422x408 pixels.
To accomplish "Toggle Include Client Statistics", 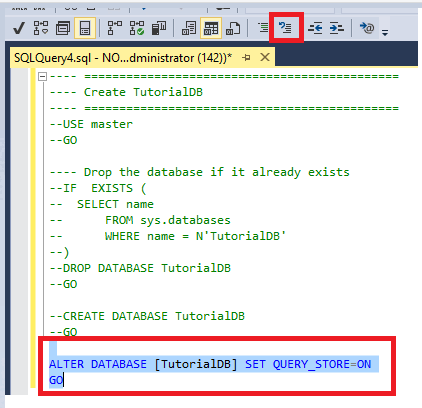I will 159,28.
